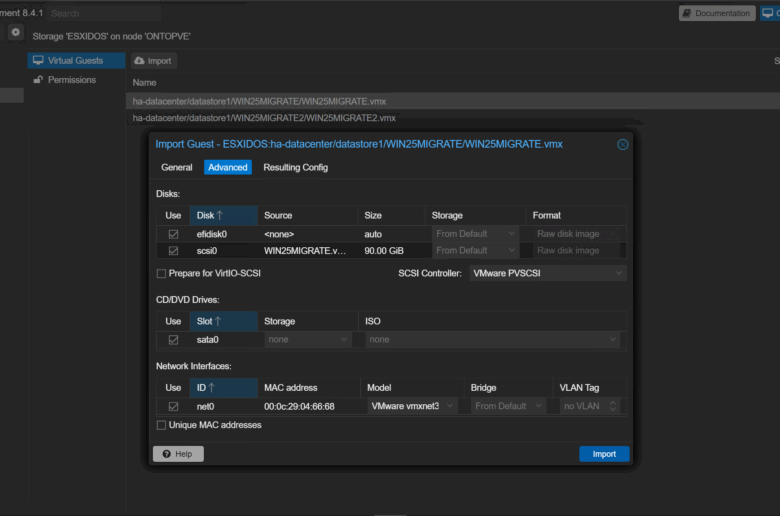This screenshot has width=780, height=516.
Task: Switch to Resulting Config tab
Action: 295,168
